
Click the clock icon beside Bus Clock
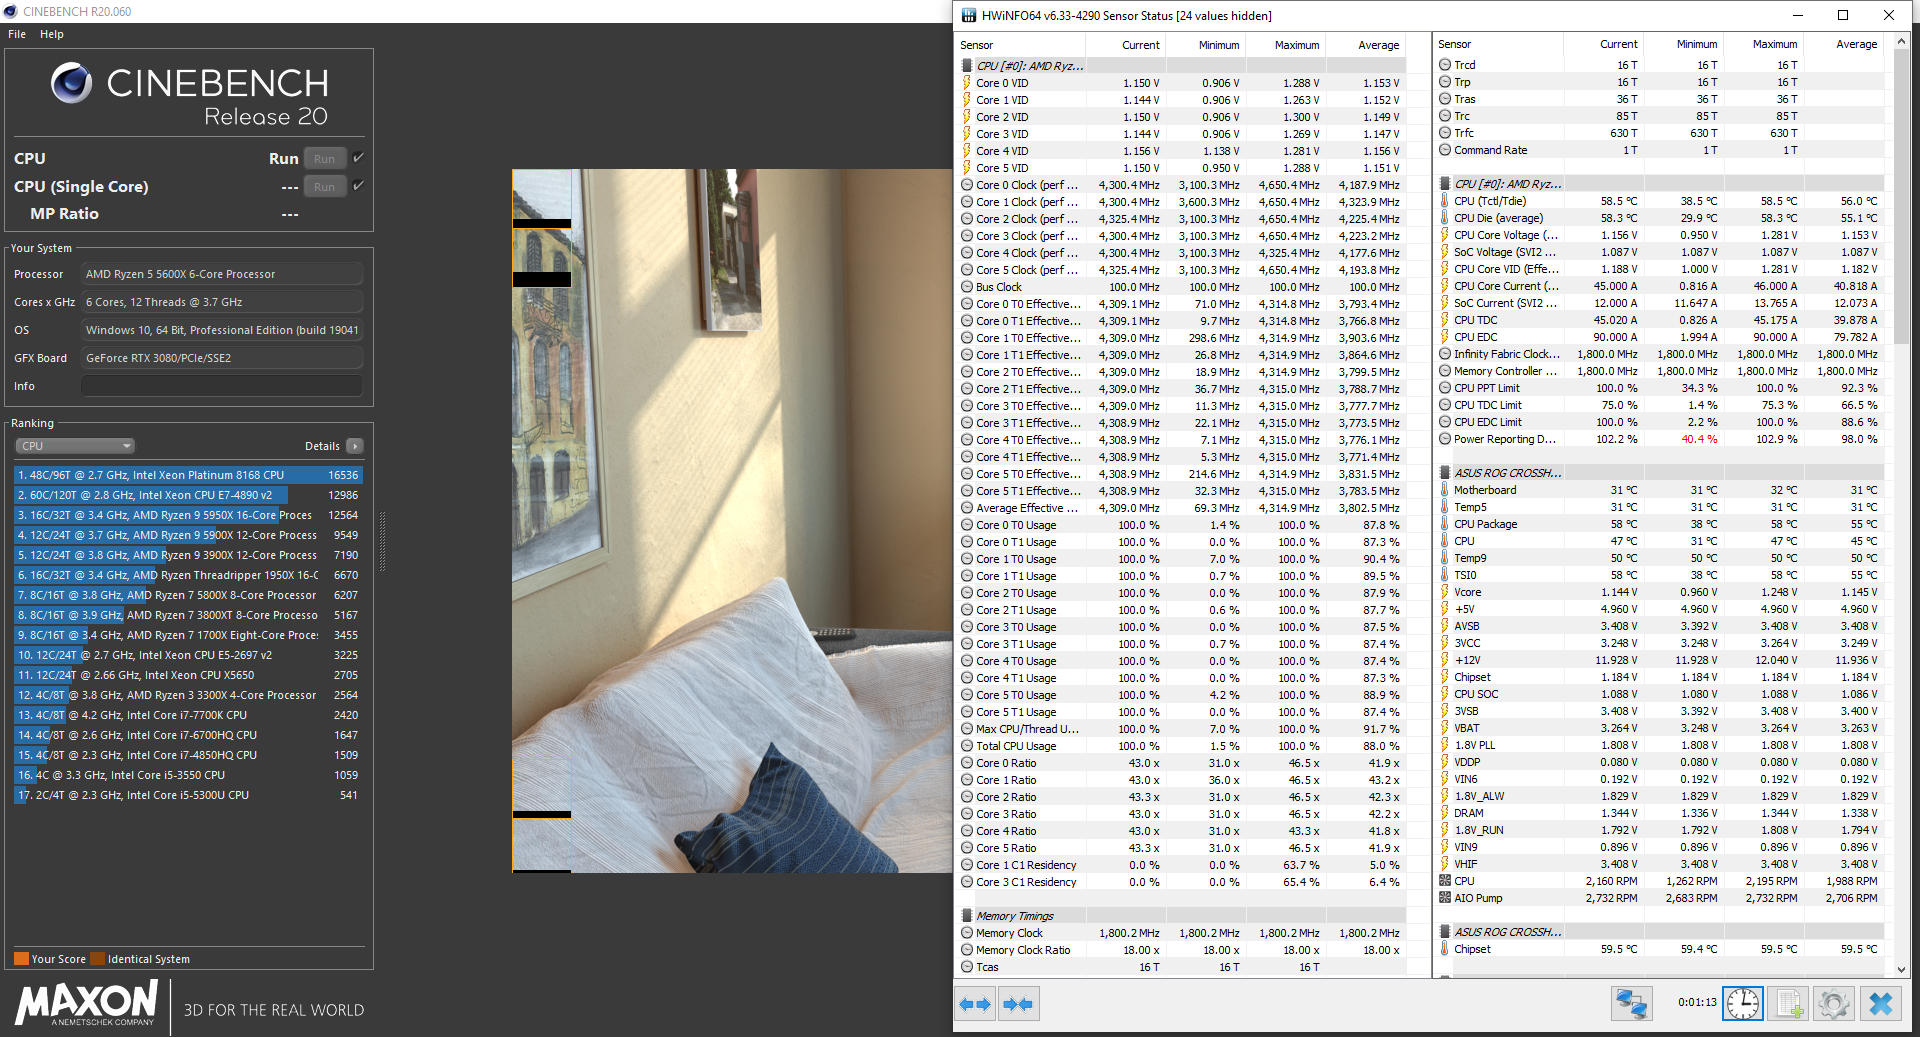click(x=967, y=287)
